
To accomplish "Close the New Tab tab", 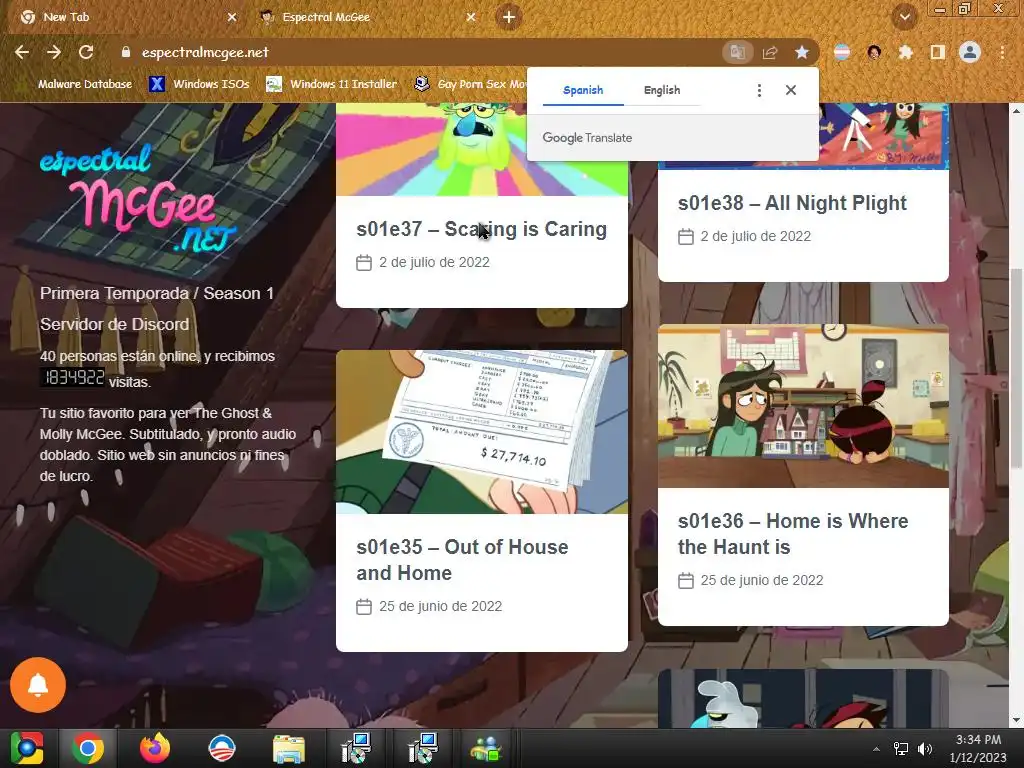I will pos(232,17).
